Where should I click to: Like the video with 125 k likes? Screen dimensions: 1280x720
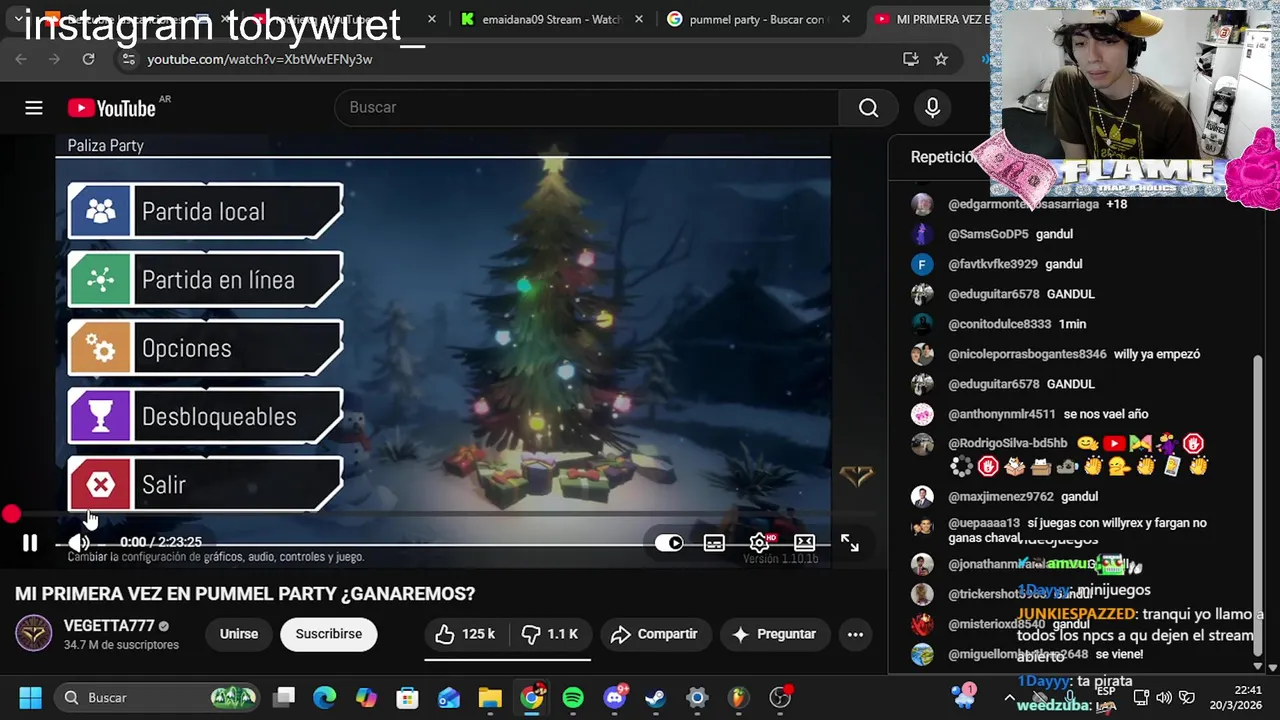[465, 634]
